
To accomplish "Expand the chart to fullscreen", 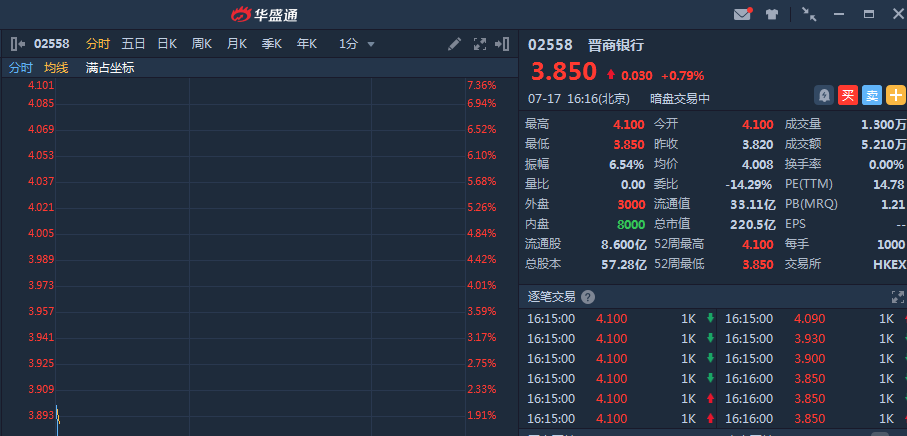I will point(480,44).
